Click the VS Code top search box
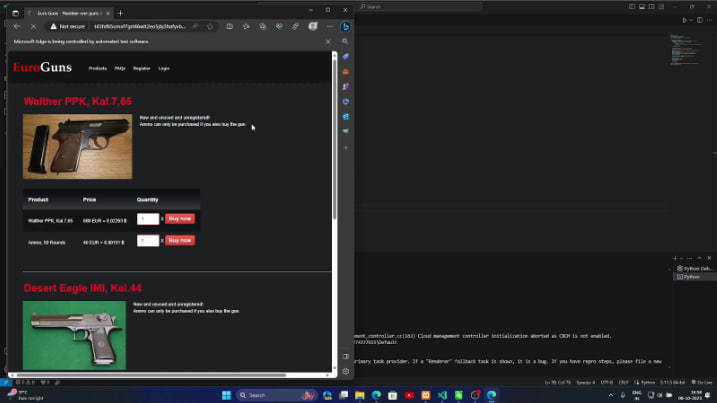This screenshot has width=717, height=403. tap(420, 7)
